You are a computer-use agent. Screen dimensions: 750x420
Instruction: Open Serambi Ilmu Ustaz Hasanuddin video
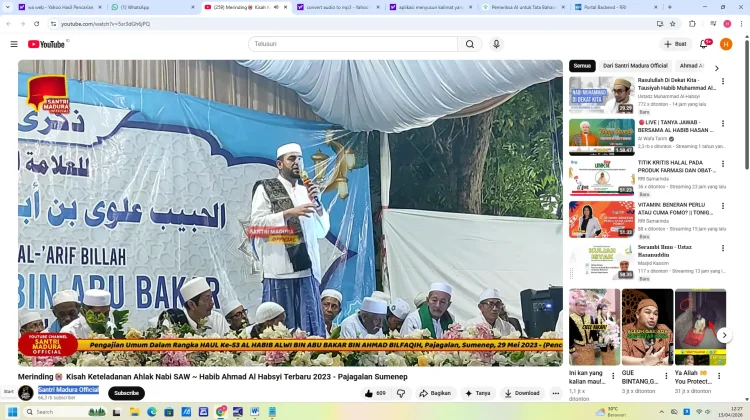602,262
